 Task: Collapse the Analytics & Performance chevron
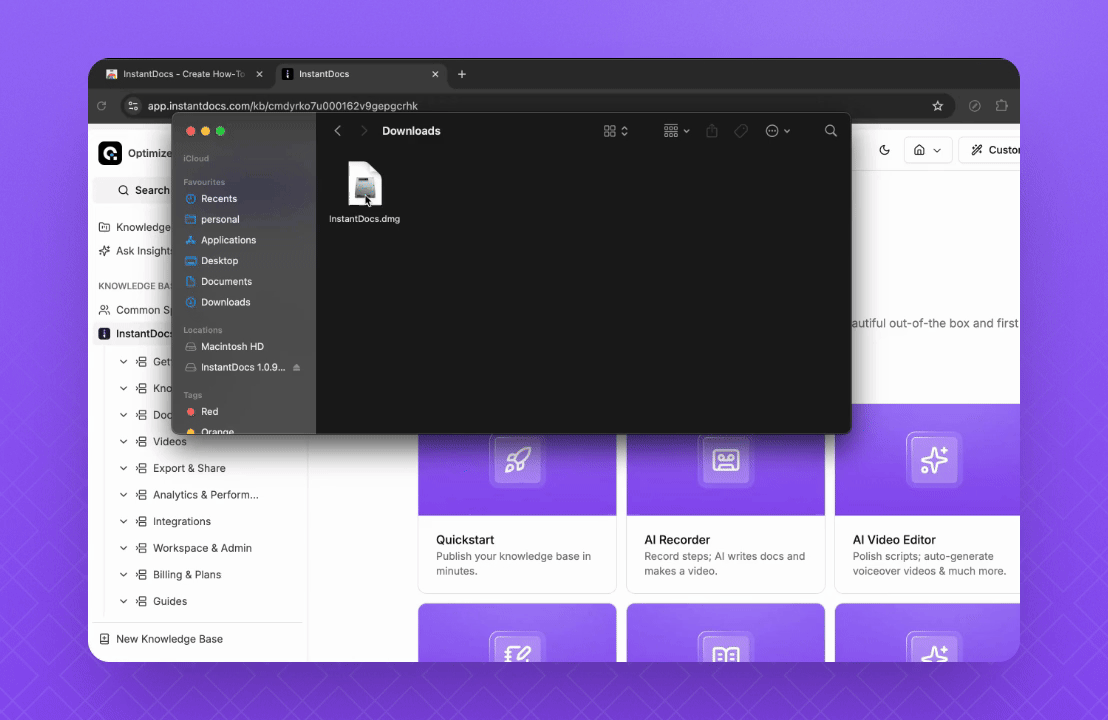click(x=123, y=495)
